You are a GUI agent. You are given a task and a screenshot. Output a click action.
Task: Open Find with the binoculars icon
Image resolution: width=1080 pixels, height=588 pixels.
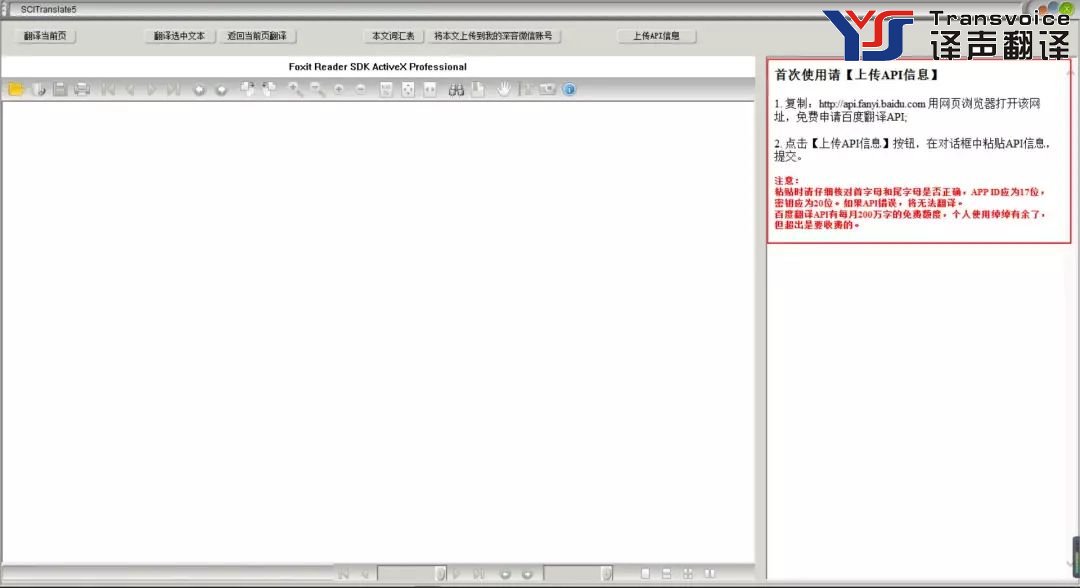point(456,90)
